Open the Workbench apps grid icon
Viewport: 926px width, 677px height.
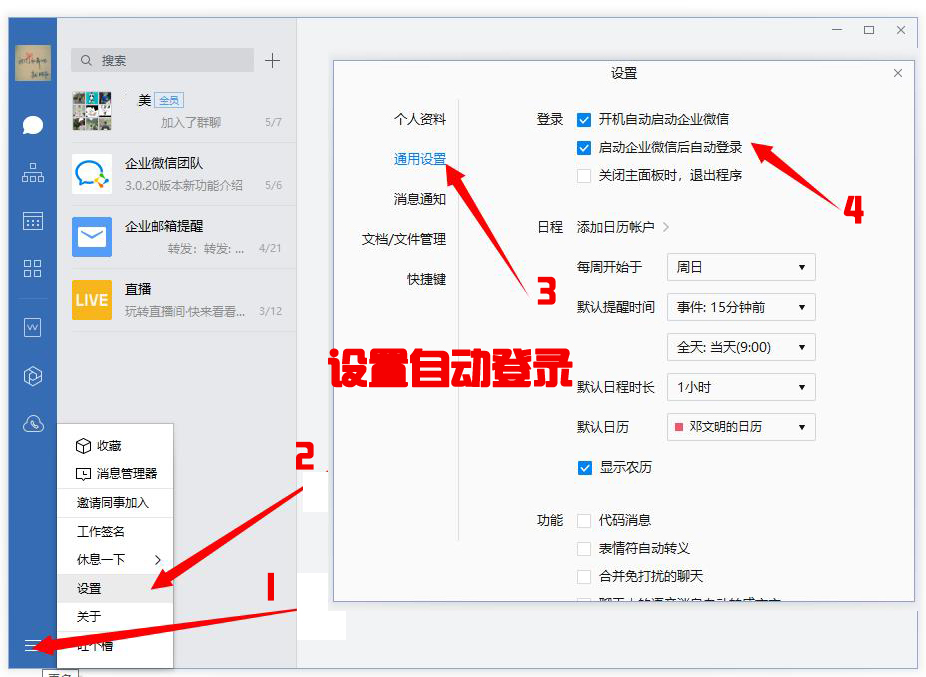click(x=32, y=268)
